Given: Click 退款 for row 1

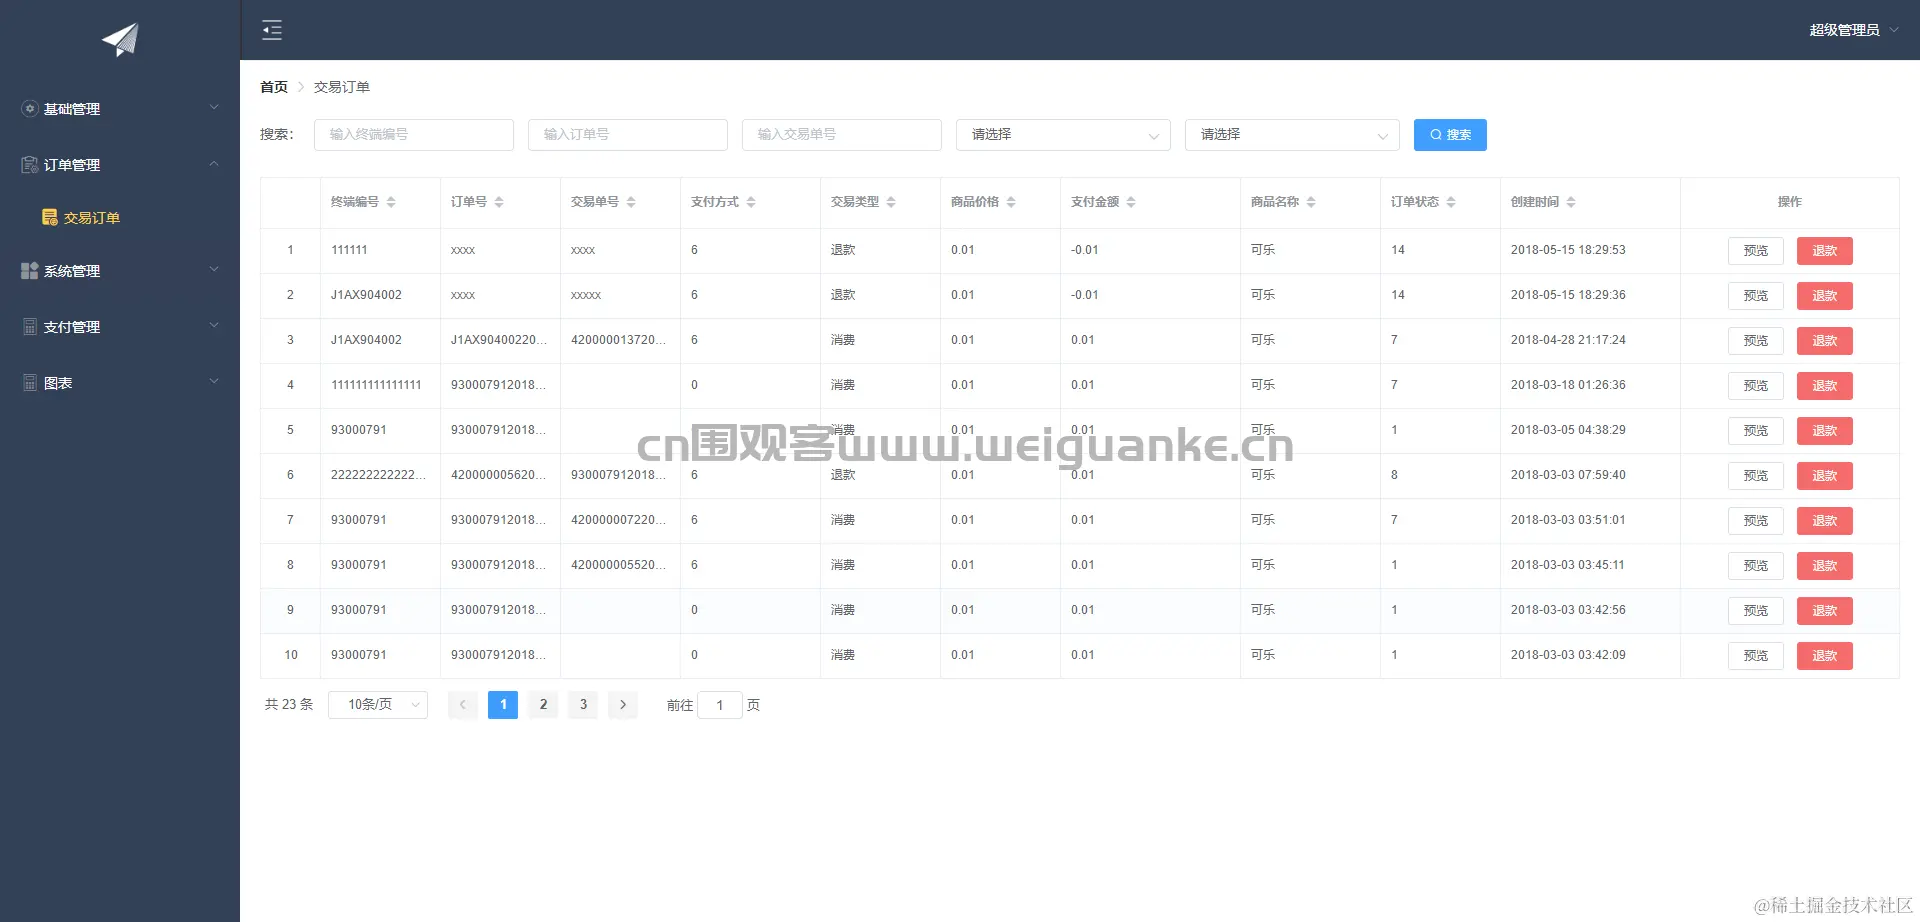Looking at the screenshot, I should point(1825,251).
